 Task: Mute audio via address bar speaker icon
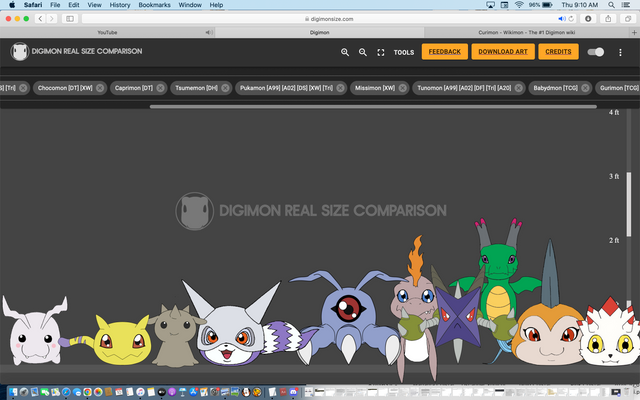(x=562, y=19)
